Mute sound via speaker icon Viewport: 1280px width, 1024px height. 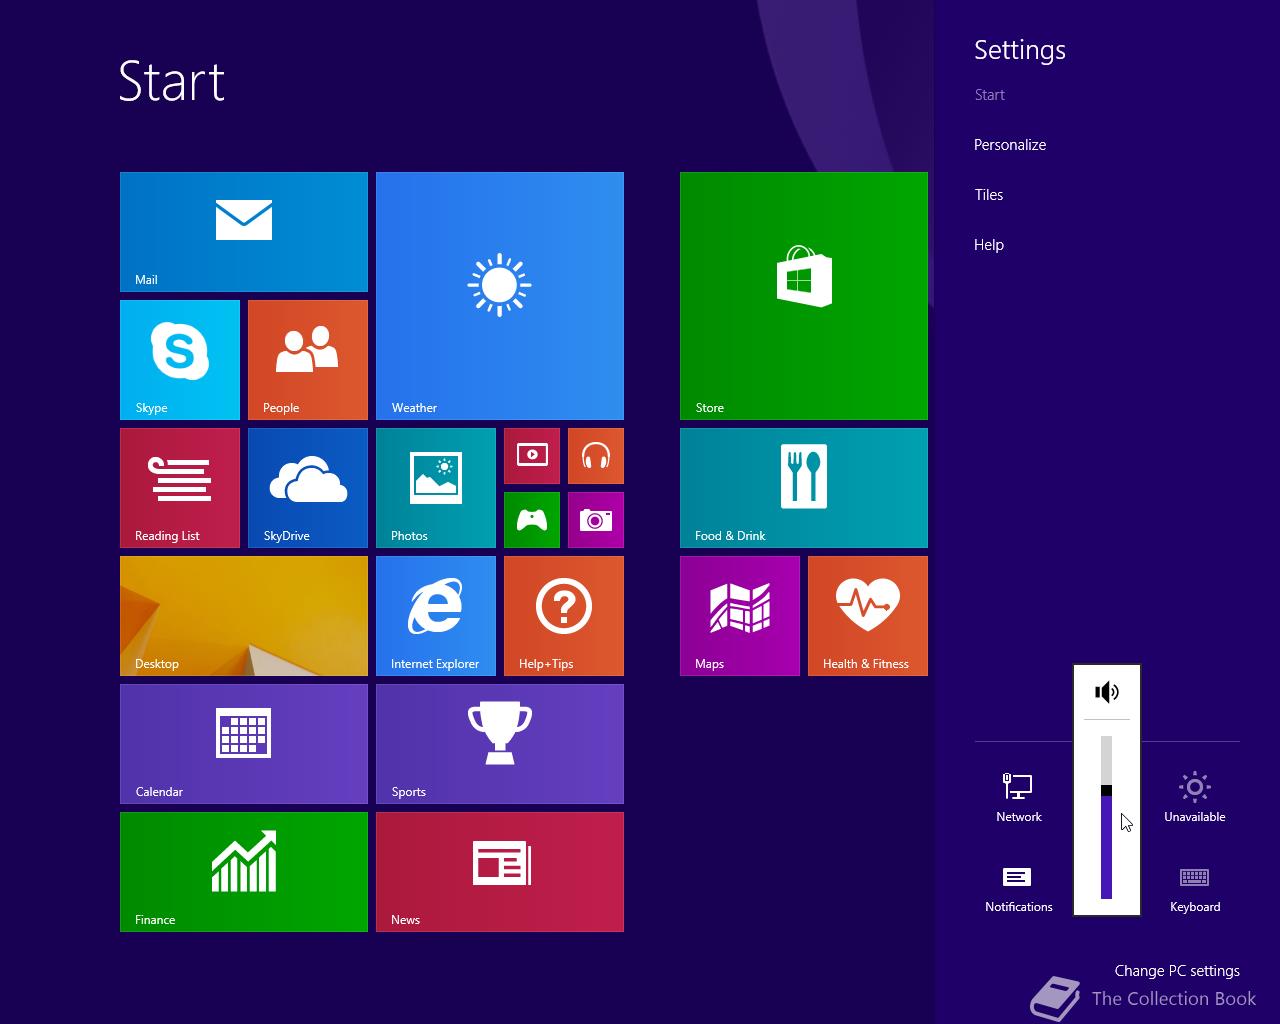coord(1106,692)
